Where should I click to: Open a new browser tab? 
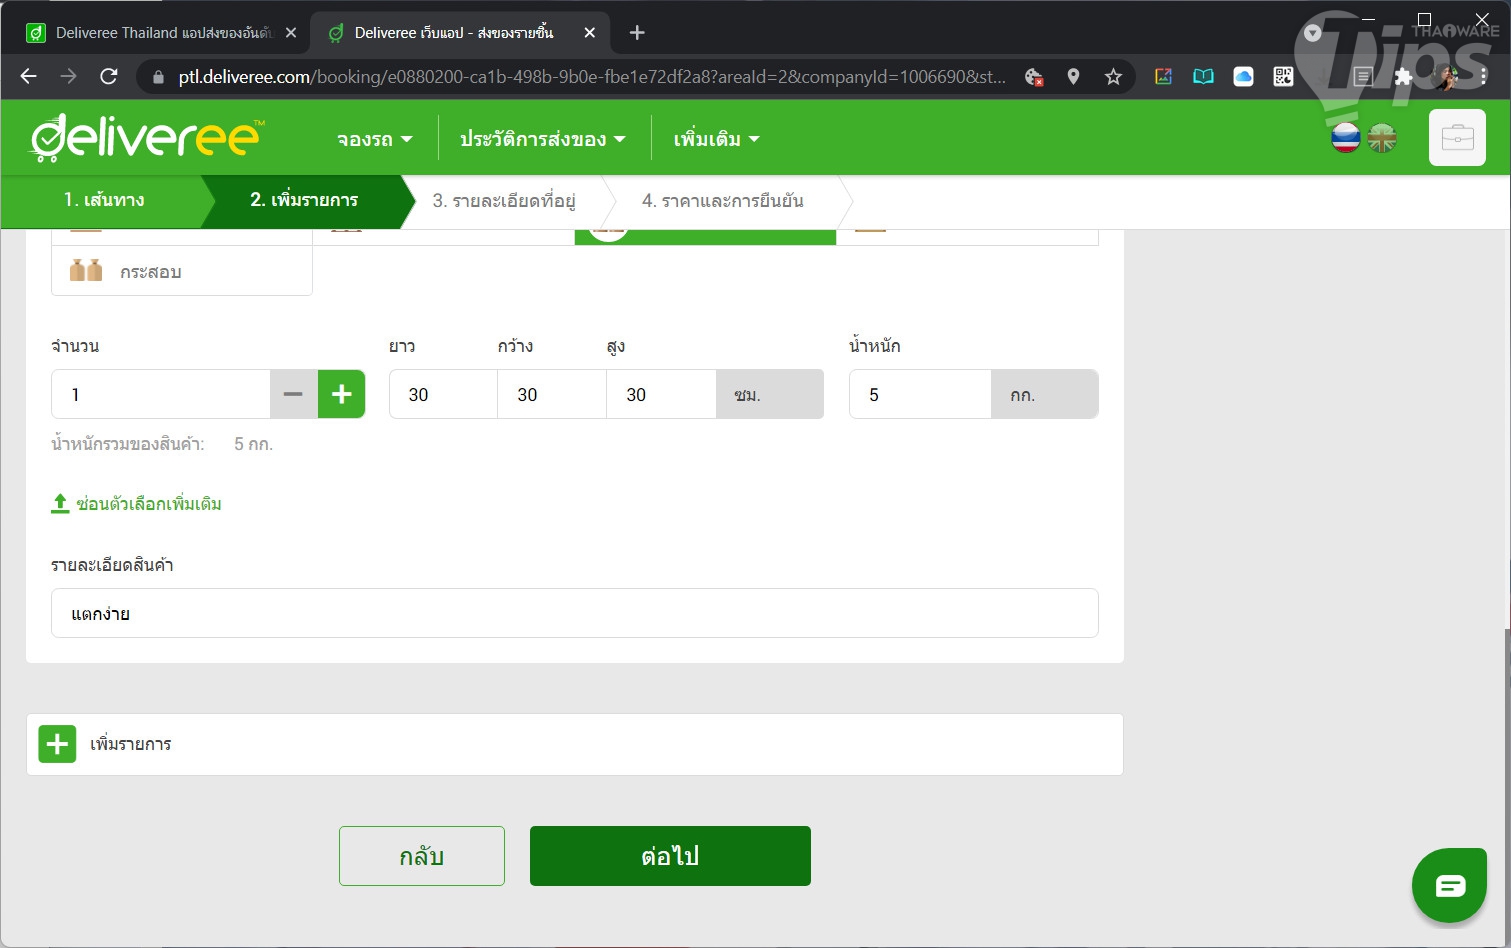pos(637,33)
